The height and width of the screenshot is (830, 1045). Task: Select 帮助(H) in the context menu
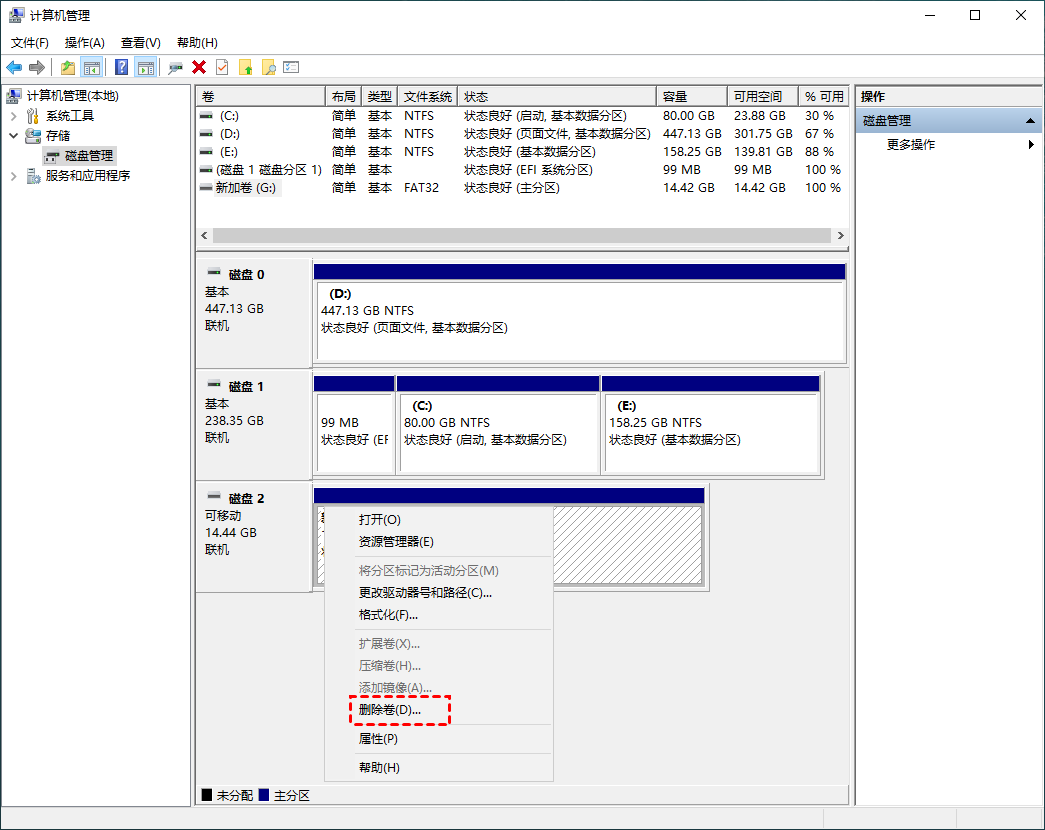click(x=439, y=767)
